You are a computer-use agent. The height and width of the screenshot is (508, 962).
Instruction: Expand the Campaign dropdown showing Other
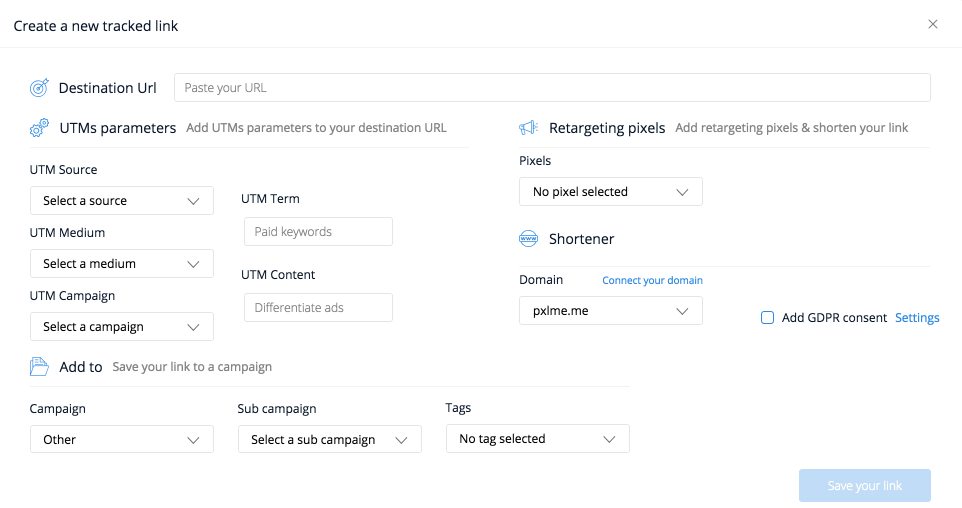[x=122, y=439]
